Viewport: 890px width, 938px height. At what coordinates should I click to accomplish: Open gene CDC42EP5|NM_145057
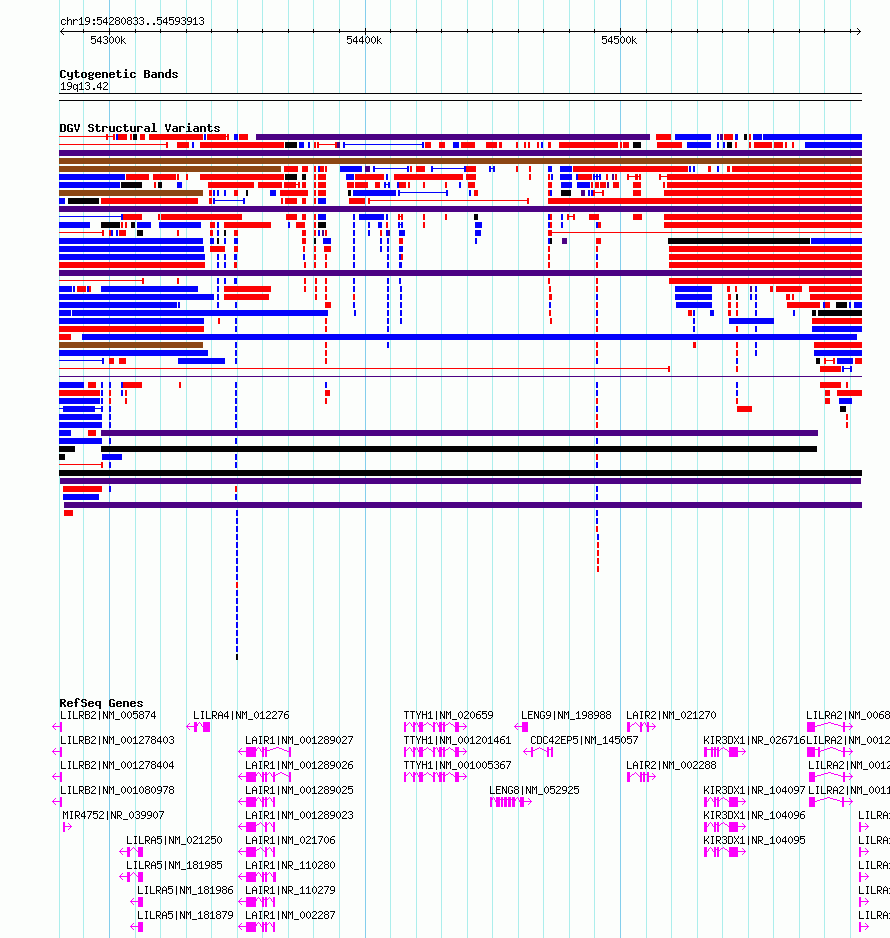click(584, 740)
